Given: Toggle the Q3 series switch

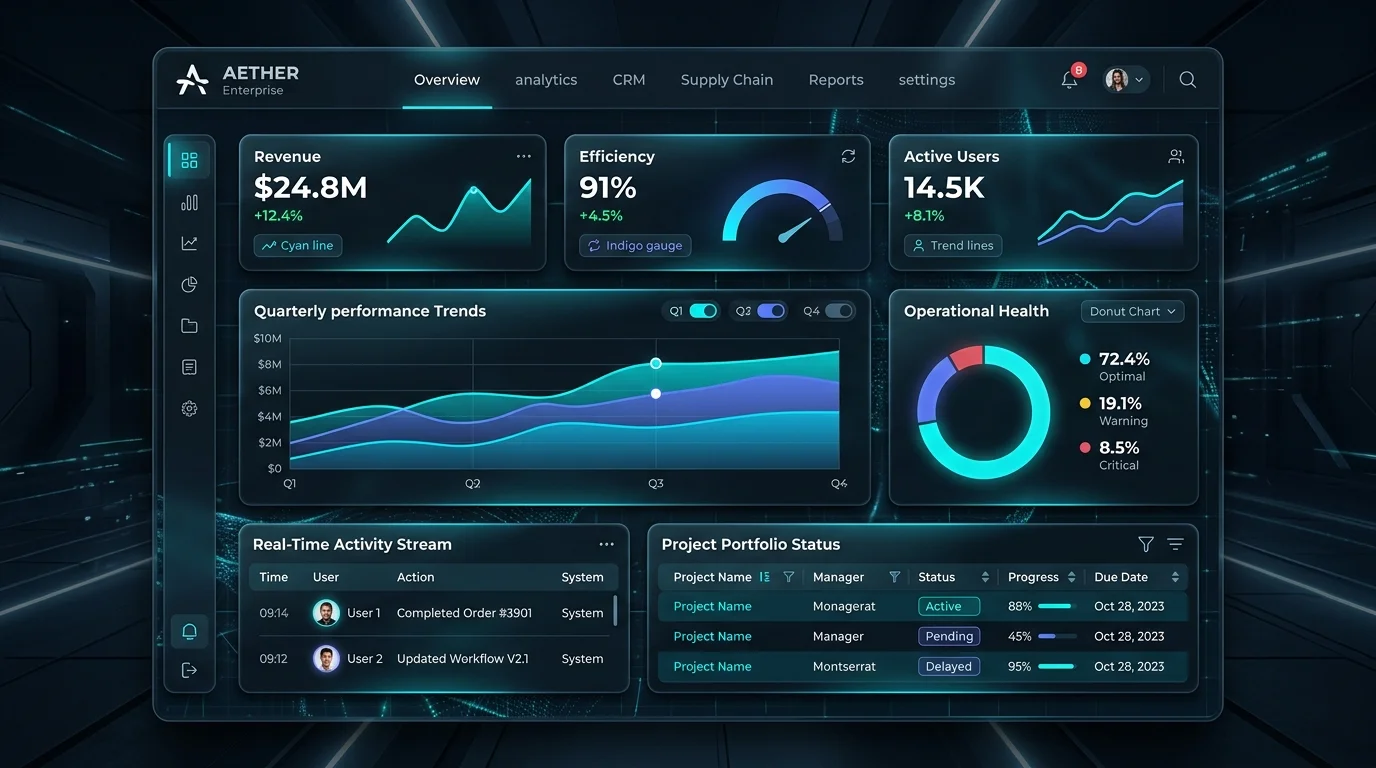Looking at the screenshot, I should click(771, 311).
